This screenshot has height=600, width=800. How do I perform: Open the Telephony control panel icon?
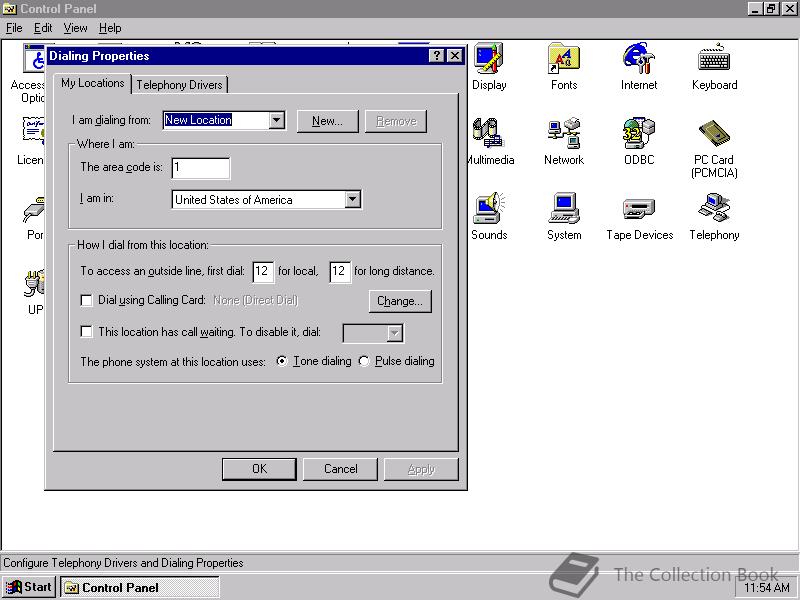tap(714, 216)
